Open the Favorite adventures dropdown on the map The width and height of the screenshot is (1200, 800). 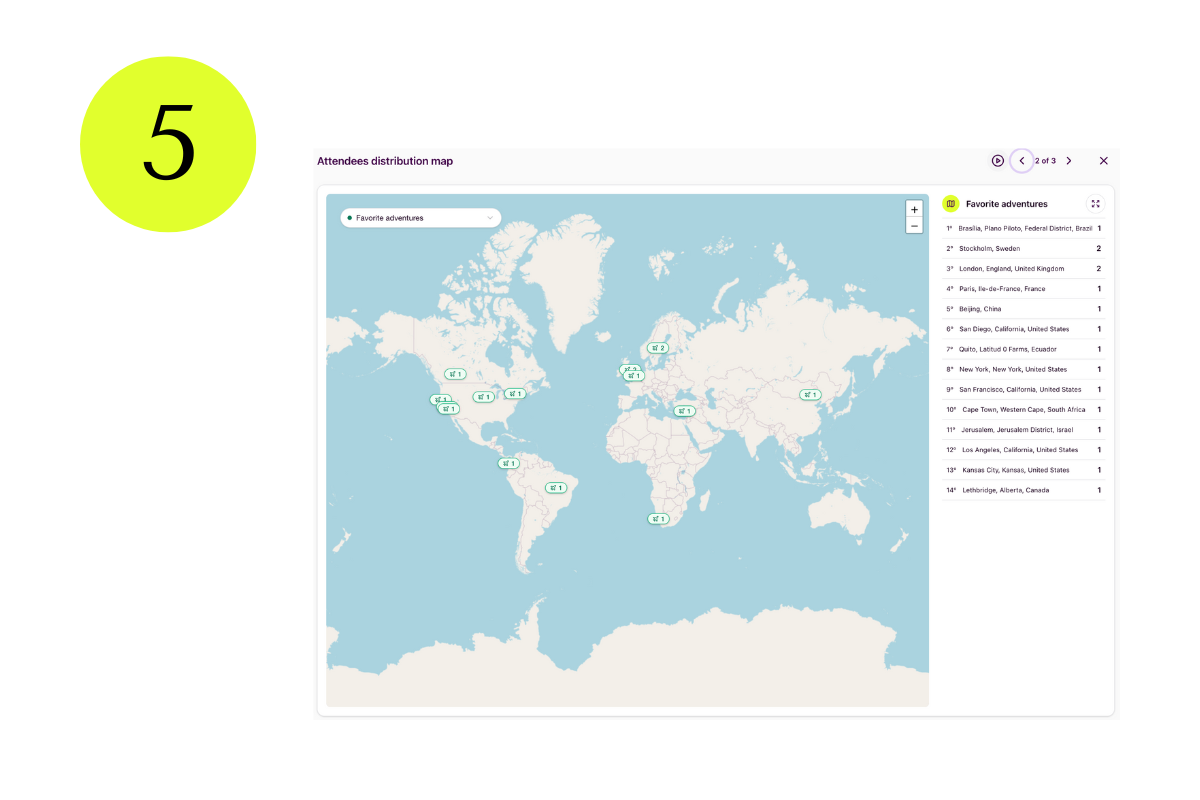coord(421,218)
